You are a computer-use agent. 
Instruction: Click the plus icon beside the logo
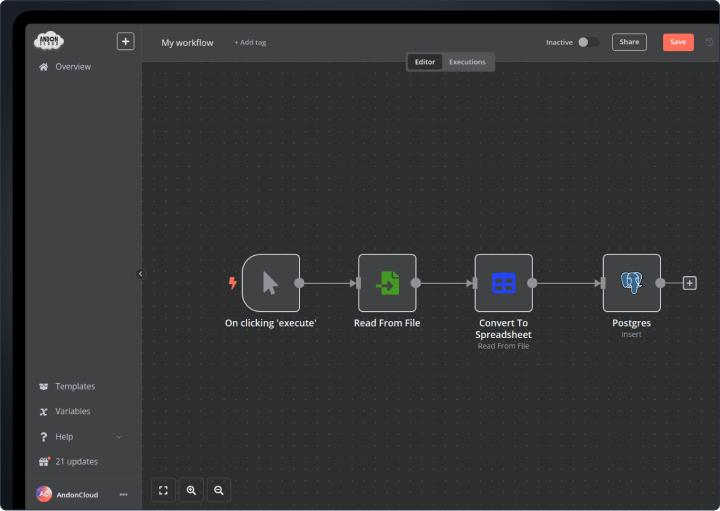point(125,41)
